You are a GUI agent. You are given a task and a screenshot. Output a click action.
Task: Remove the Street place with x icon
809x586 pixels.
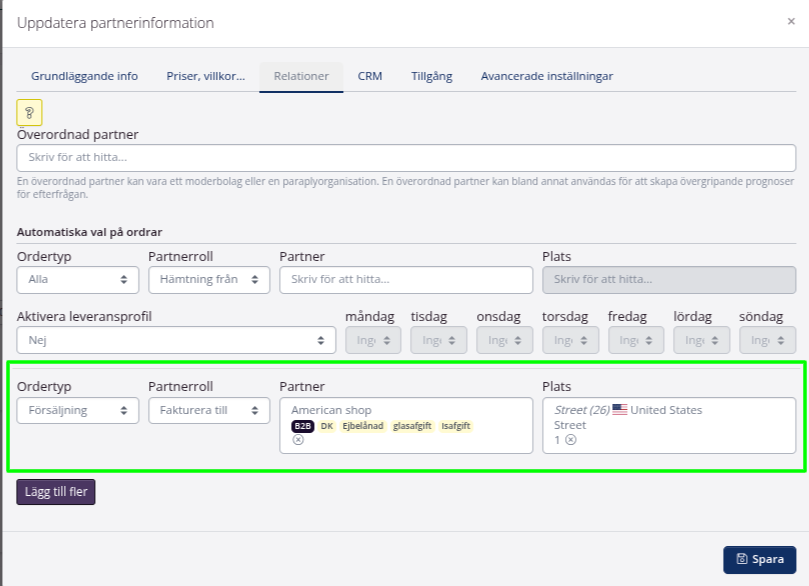[x=570, y=440]
